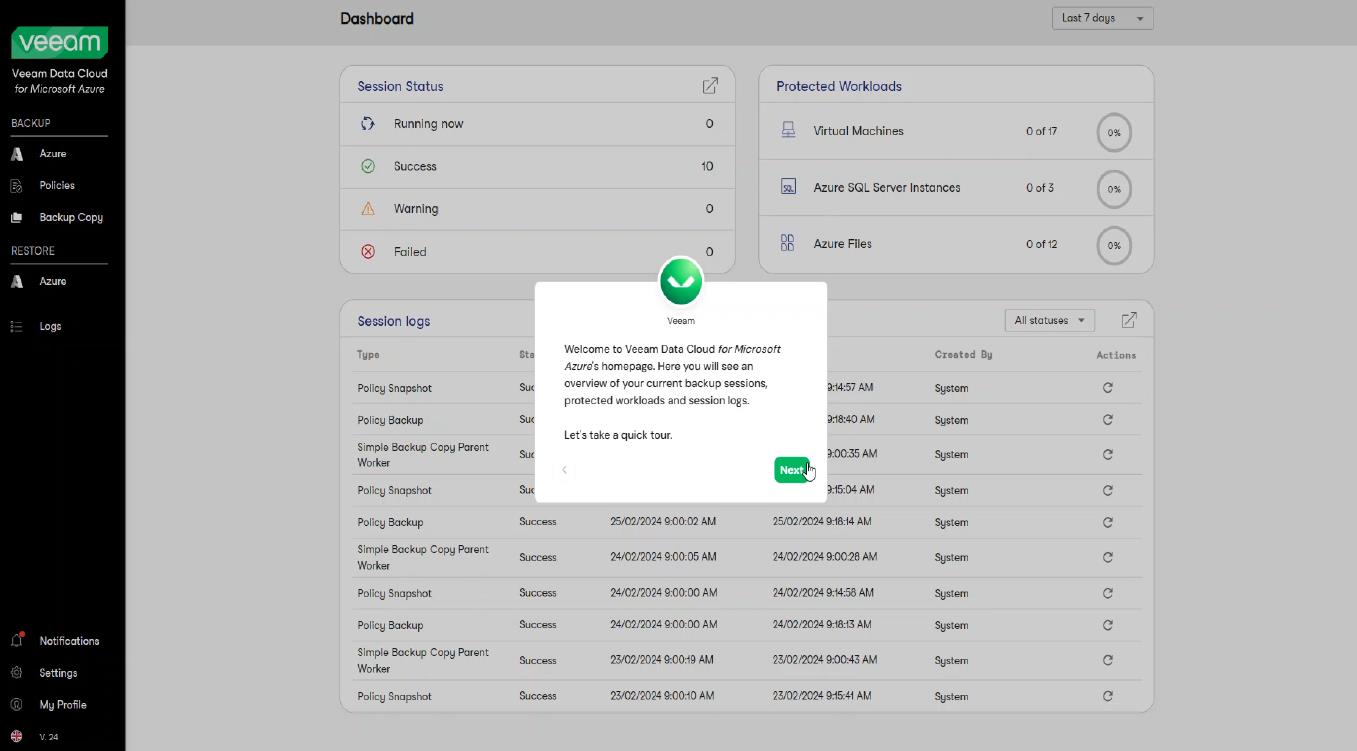Open the All statuses filter dropdown
The image size is (1357, 751).
tap(1049, 320)
